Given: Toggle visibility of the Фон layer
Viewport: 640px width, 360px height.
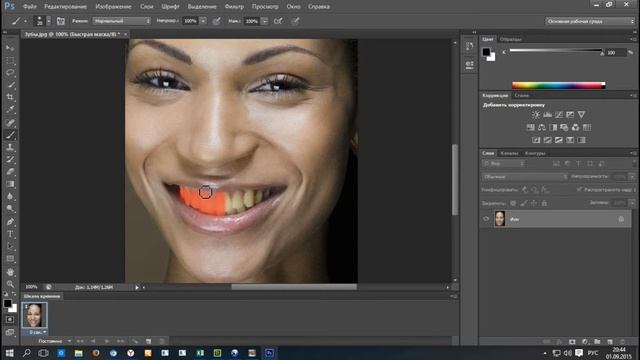Looking at the screenshot, I should click(x=486, y=219).
